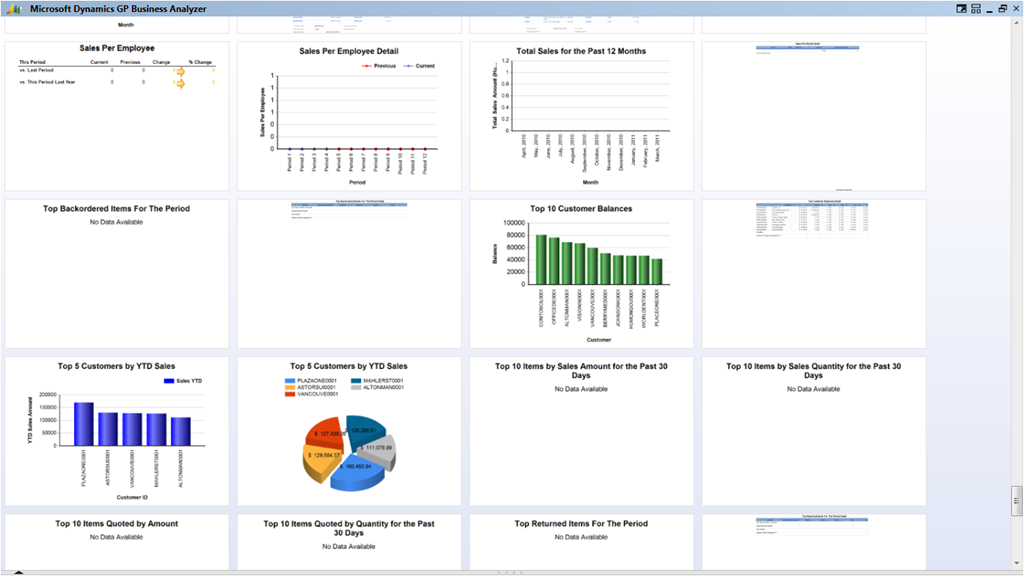Screen dimensions: 1024x576
Task: Open table thumbnail right of Total Sales chart
Action: coord(808,48)
